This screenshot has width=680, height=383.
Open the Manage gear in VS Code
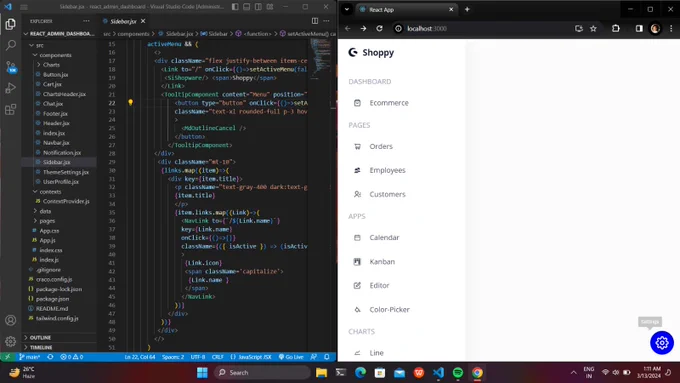click(x=10, y=342)
